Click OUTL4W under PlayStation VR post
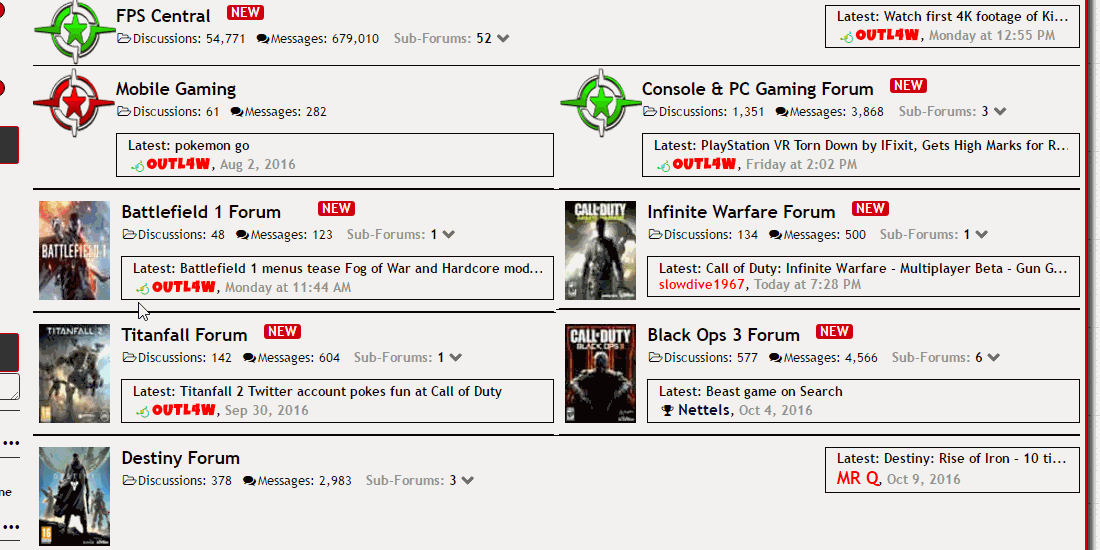 (704, 164)
